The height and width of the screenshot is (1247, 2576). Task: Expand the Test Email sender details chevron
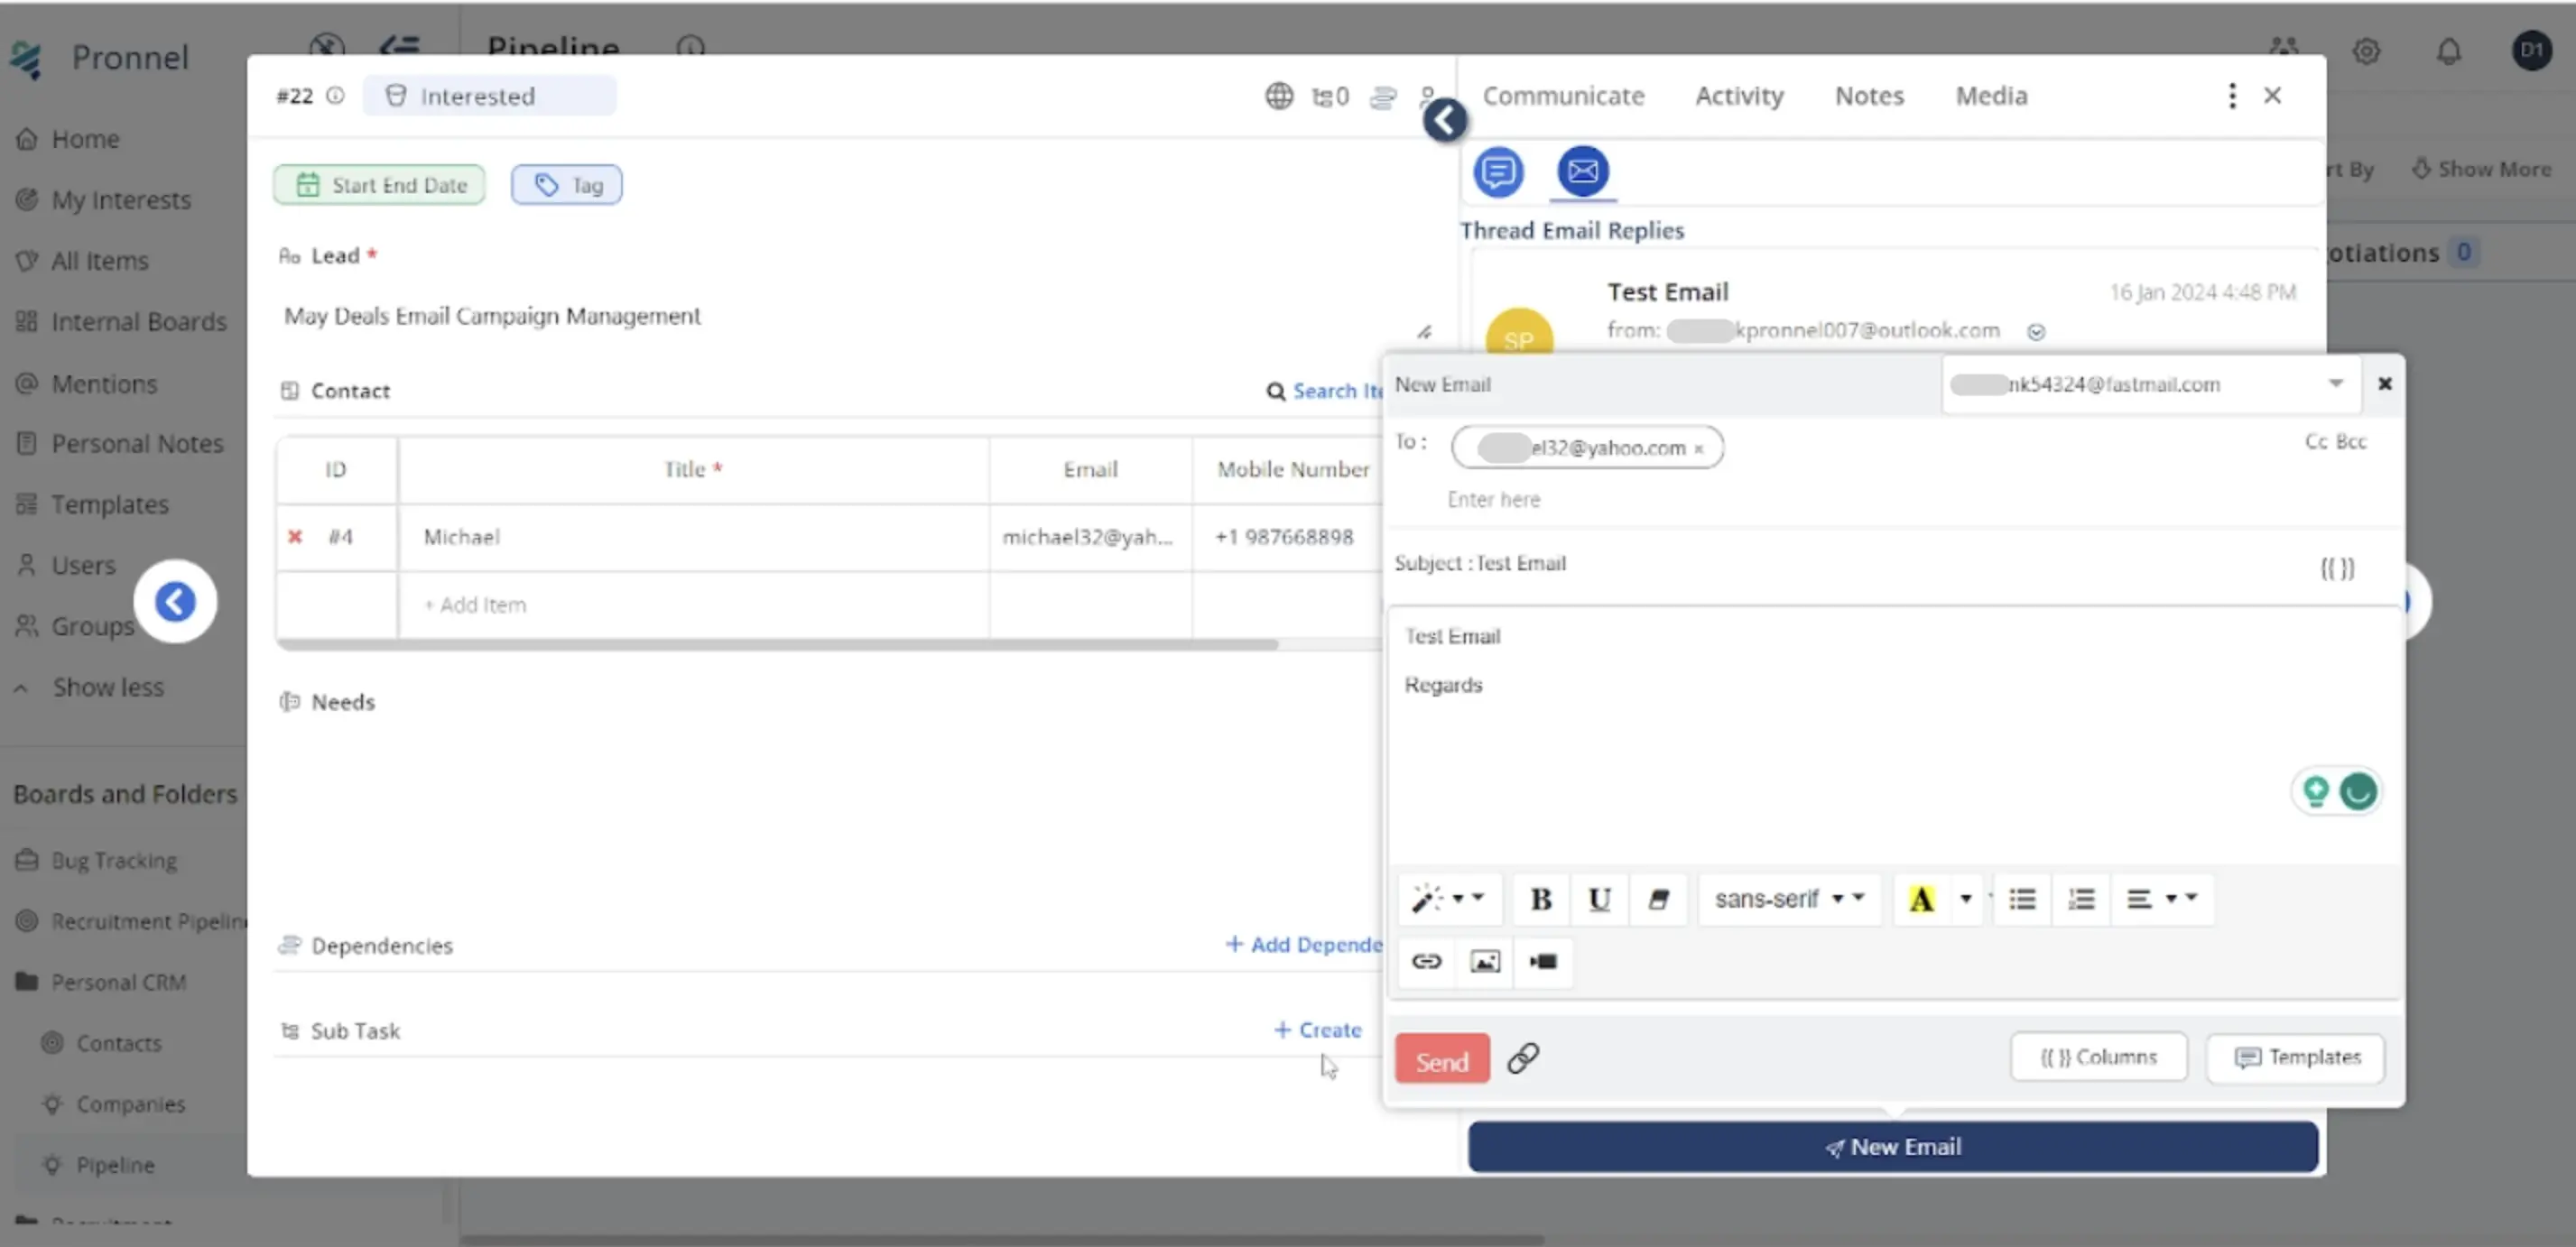click(x=2036, y=332)
